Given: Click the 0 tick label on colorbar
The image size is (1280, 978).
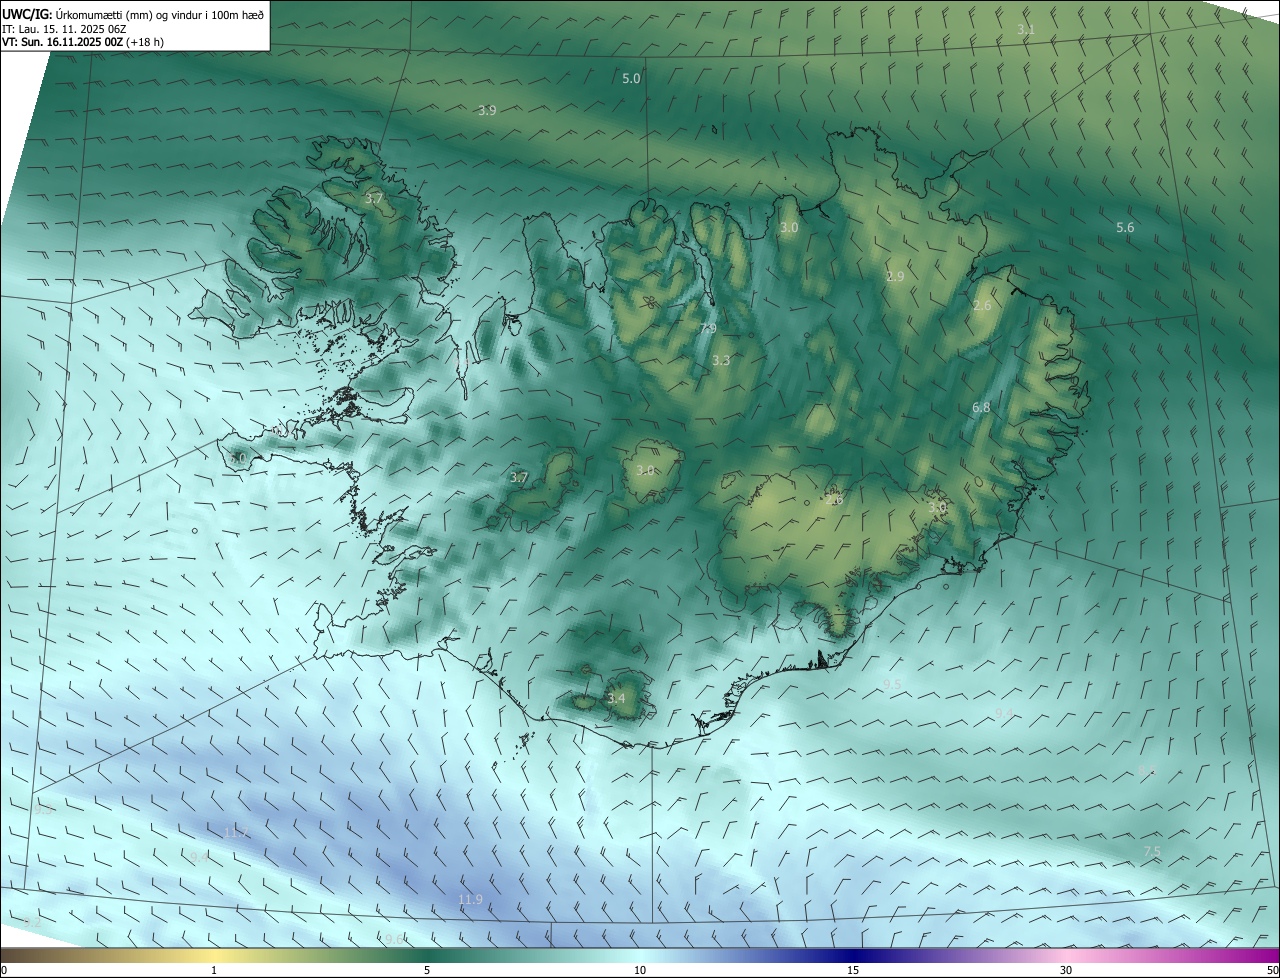Looking at the screenshot, I should click(4, 970).
